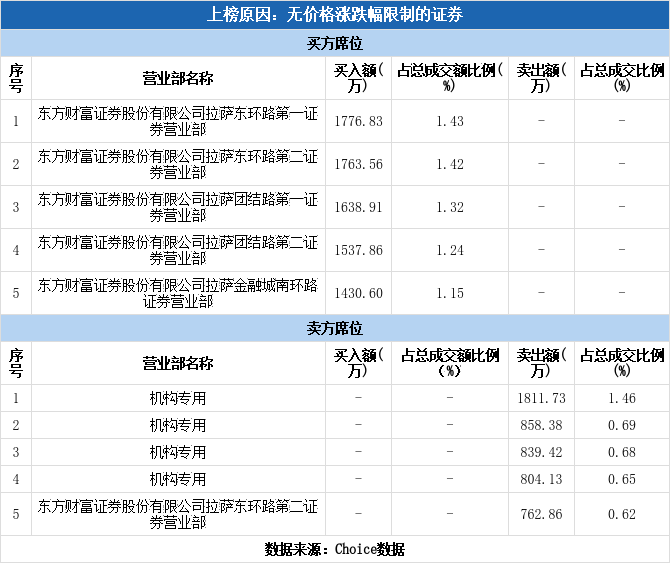
Task: Select sell amount 762.86
Action: click(x=541, y=514)
